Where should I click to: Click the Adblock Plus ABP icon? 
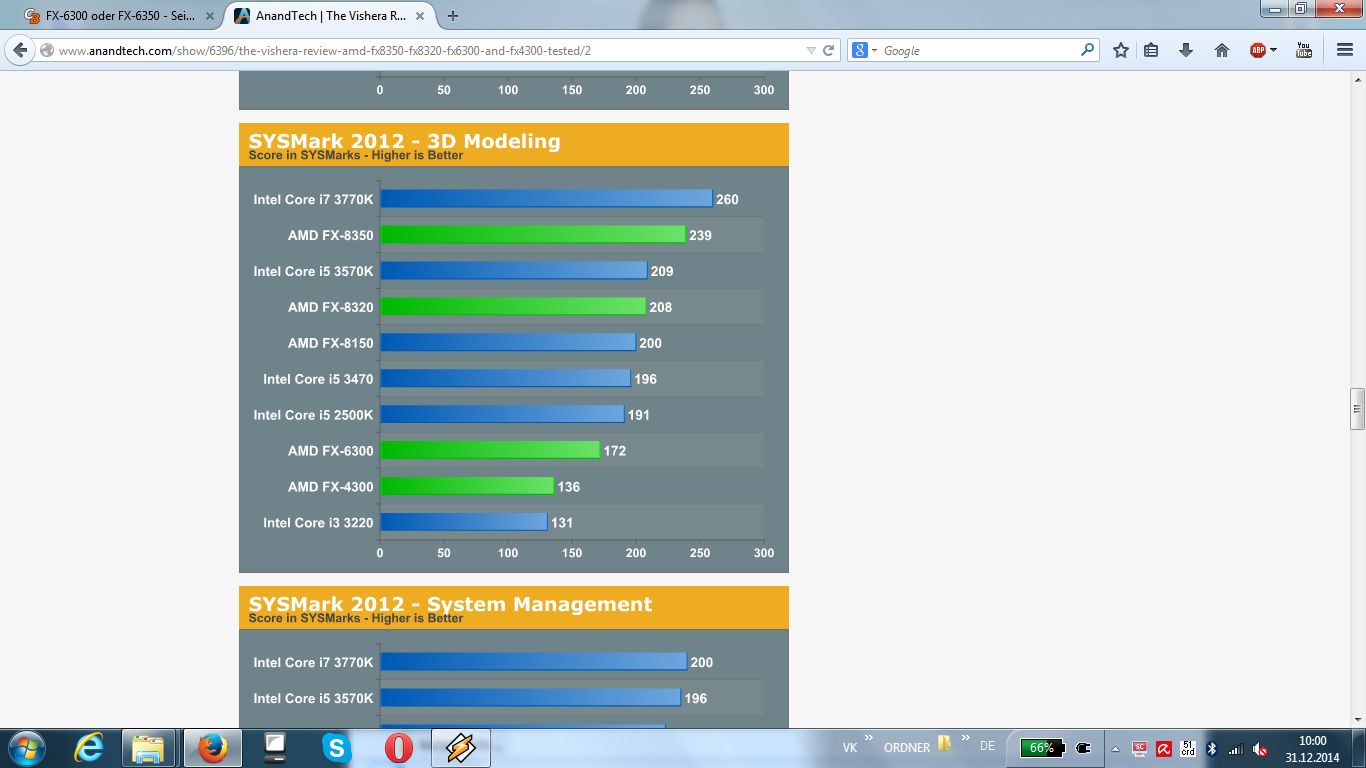(x=1258, y=50)
